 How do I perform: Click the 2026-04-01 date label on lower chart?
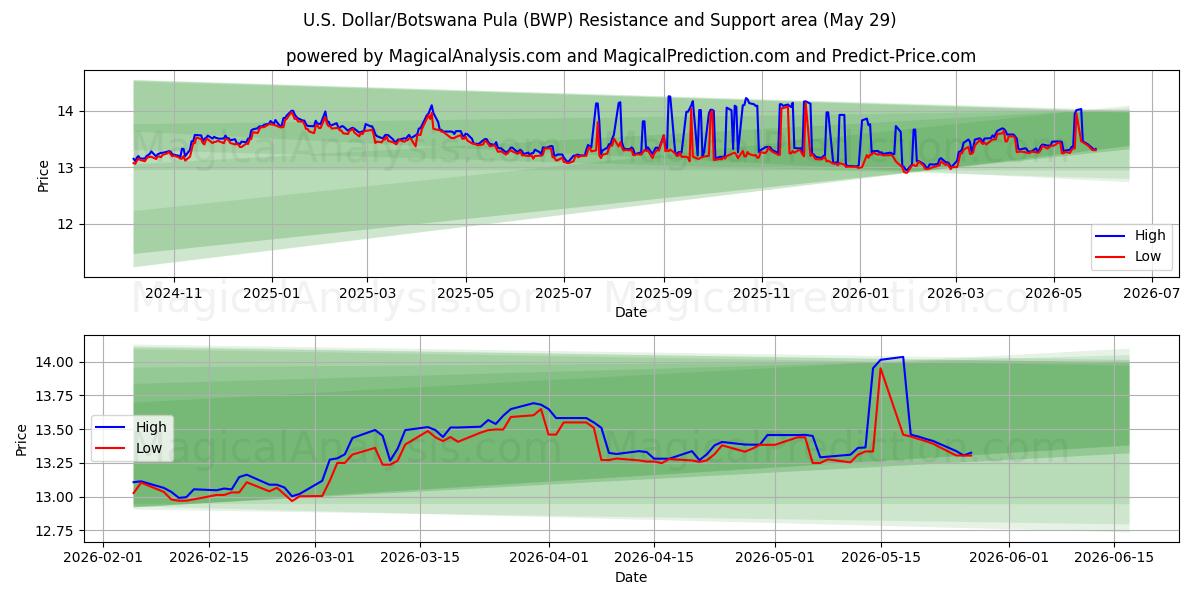pyautogui.click(x=550, y=559)
